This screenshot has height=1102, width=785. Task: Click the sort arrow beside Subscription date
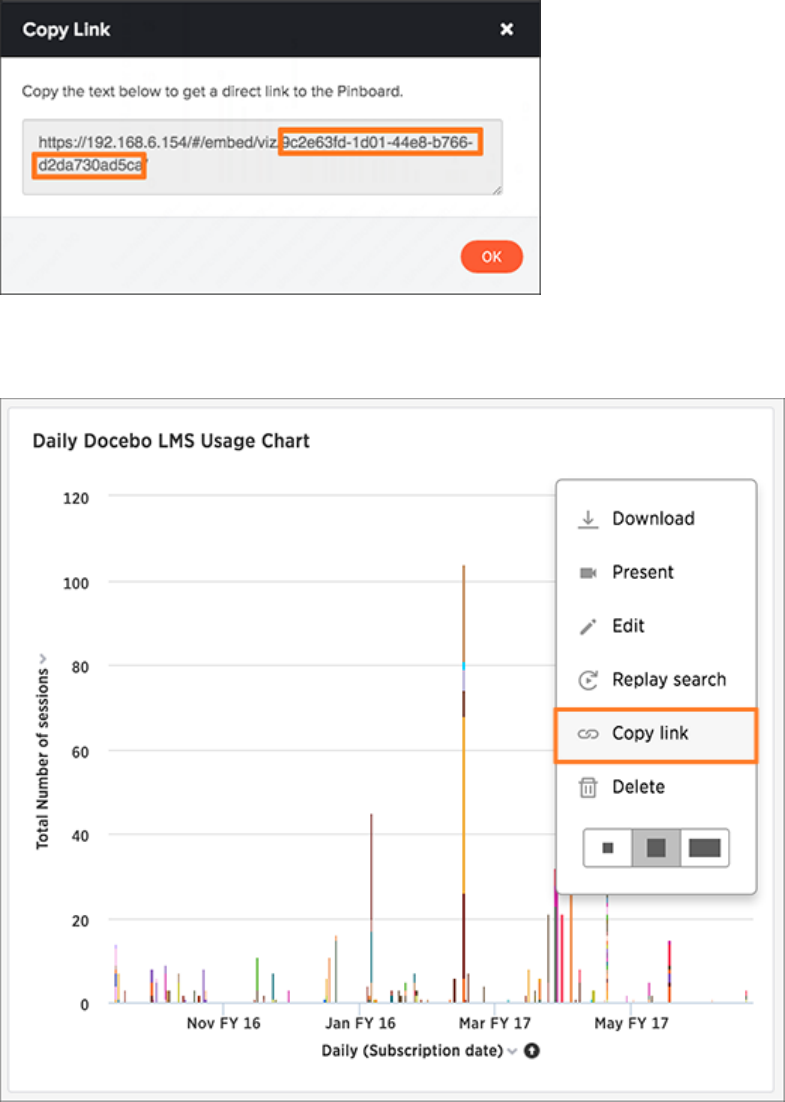point(532,1051)
